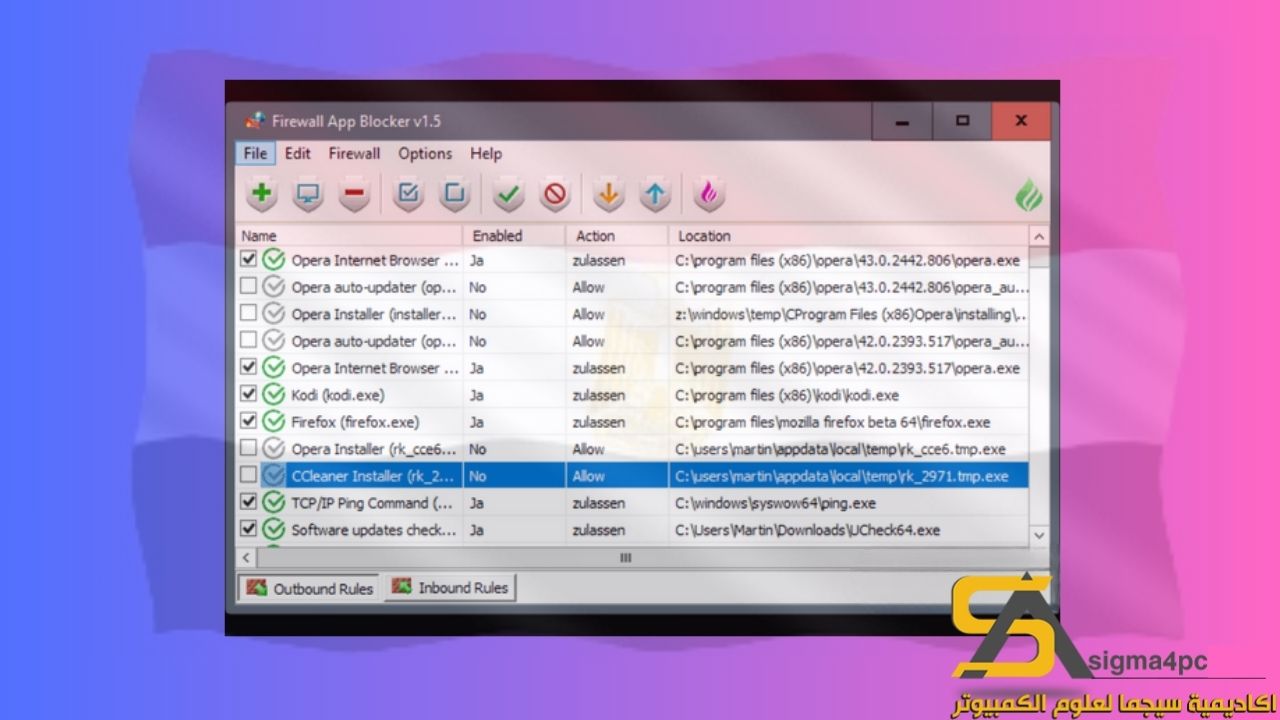The image size is (1280, 720).
Task: Uncheck the Software updates check checkbox
Action: [x=249, y=530]
